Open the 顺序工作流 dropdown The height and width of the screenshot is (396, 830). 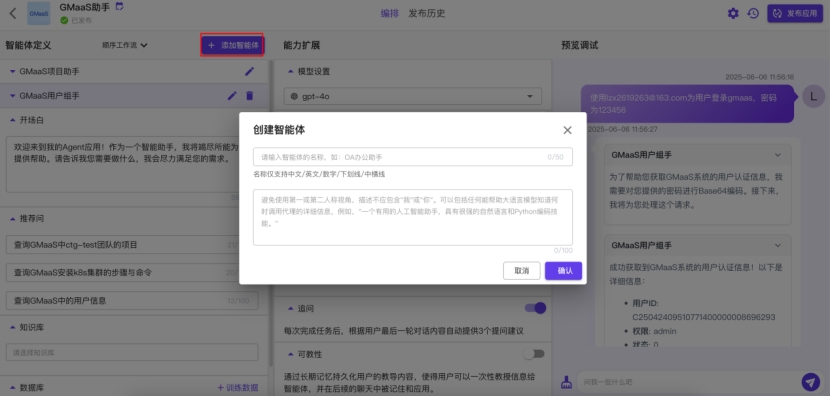[125, 45]
